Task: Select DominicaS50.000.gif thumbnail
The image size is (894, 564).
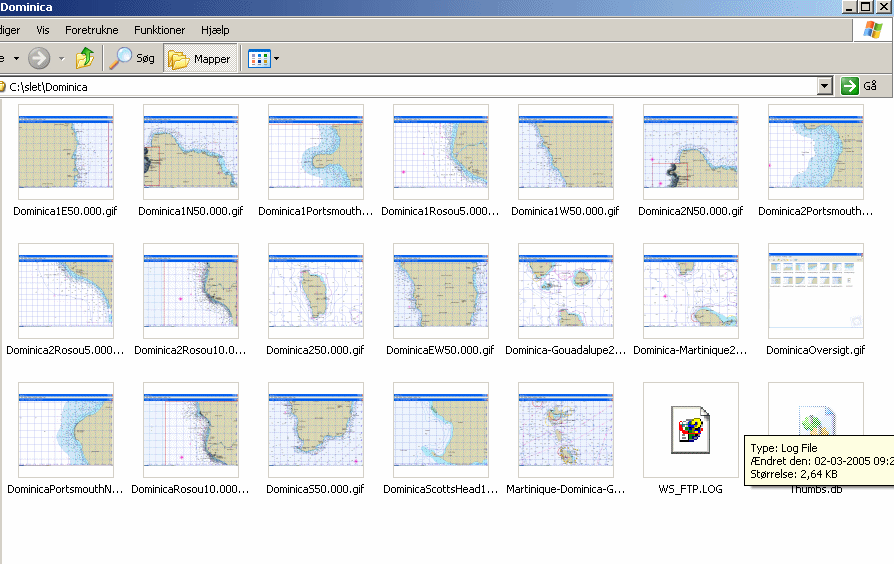Action: 316,430
